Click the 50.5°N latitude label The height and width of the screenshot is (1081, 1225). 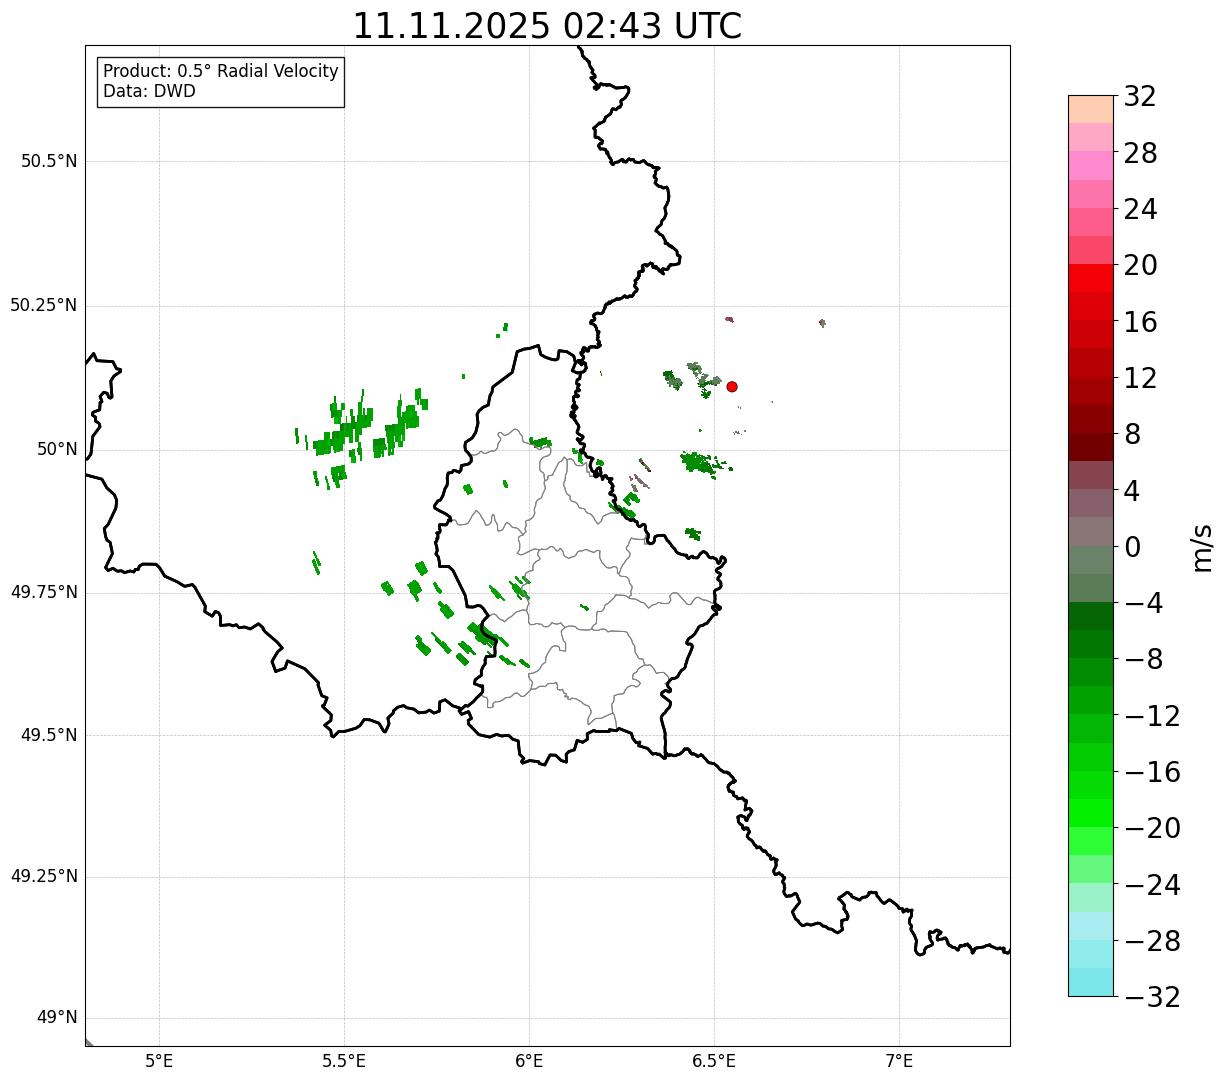(49, 161)
